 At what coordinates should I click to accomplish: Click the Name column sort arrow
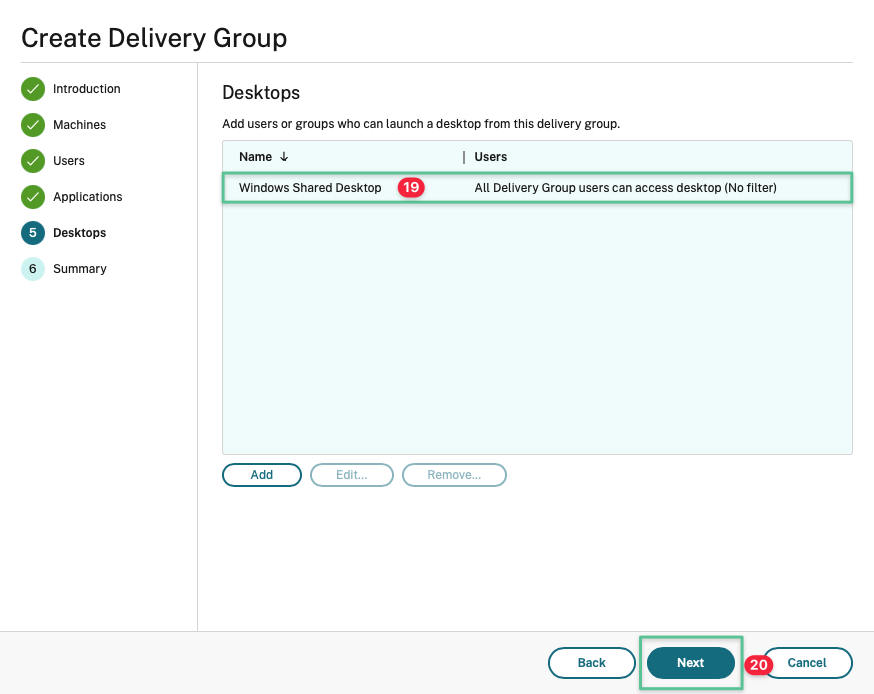pos(284,157)
